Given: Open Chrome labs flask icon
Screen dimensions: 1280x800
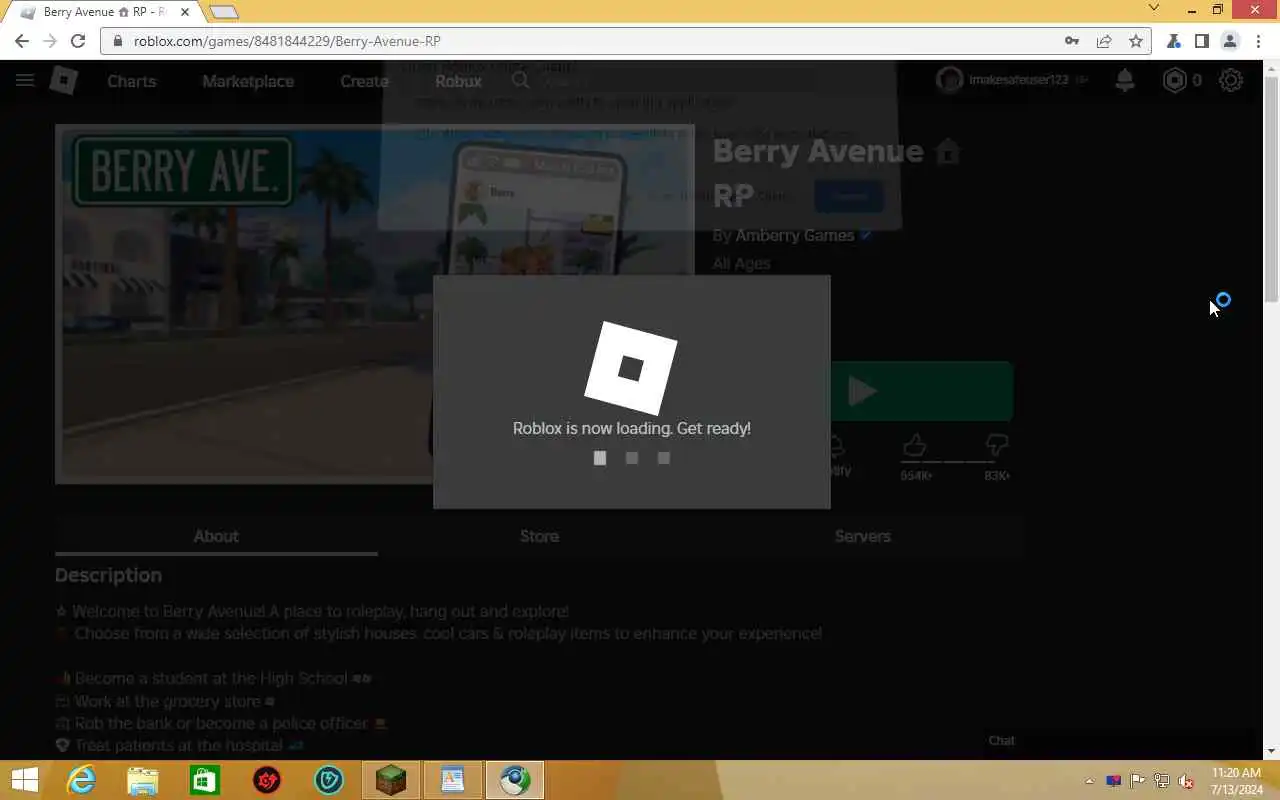Looking at the screenshot, I should [1174, 41].
